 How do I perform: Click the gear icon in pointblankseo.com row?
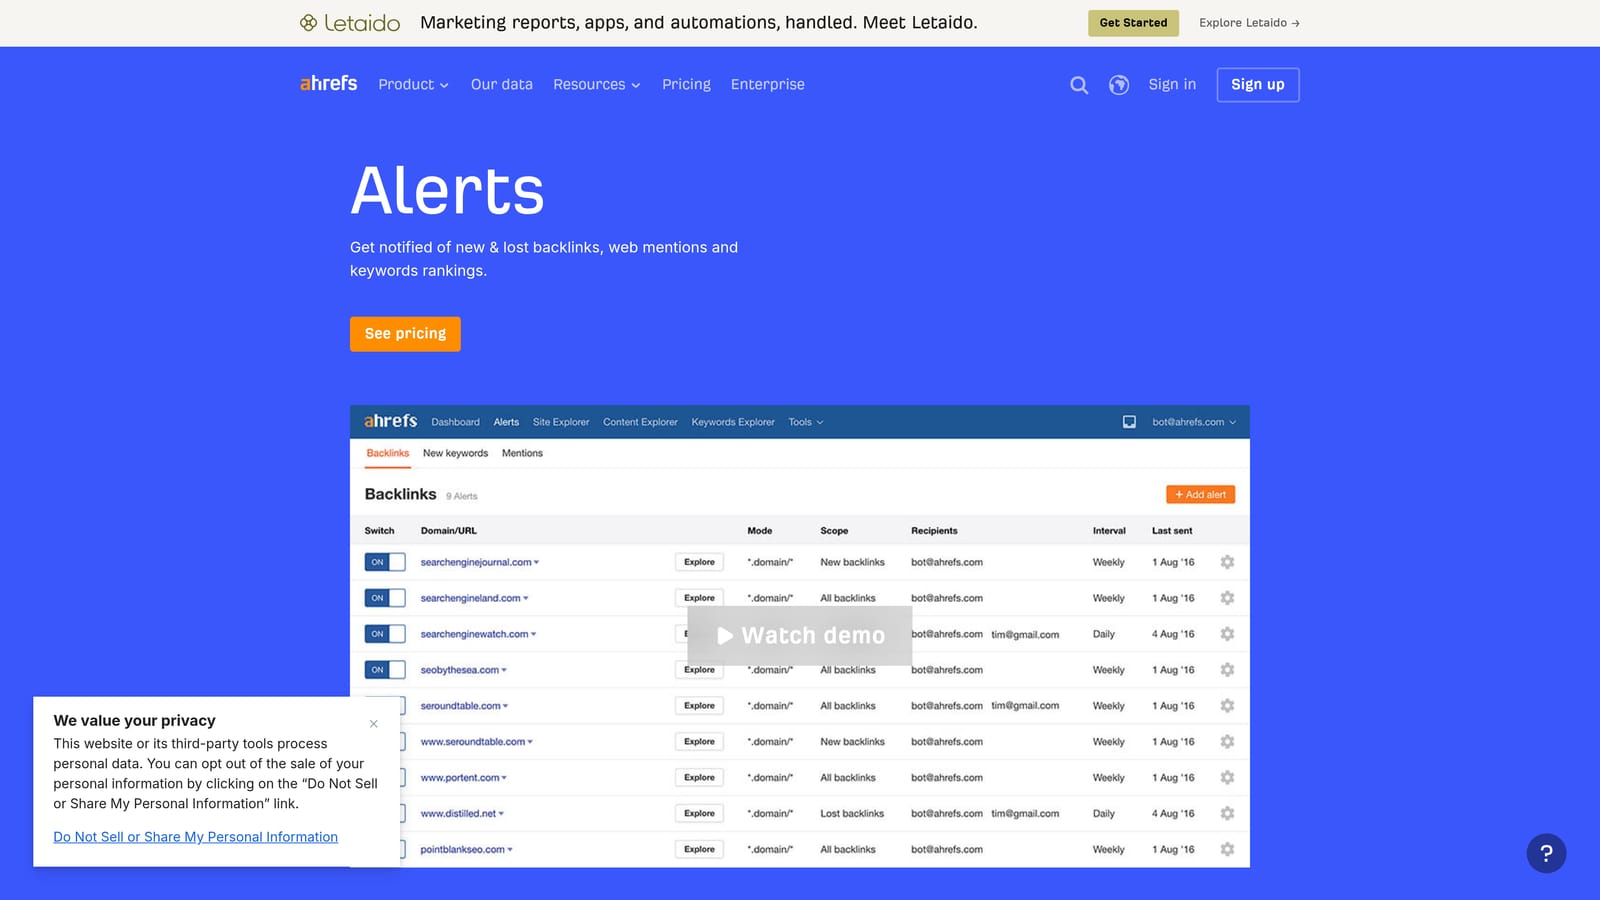coord(1227,849)
